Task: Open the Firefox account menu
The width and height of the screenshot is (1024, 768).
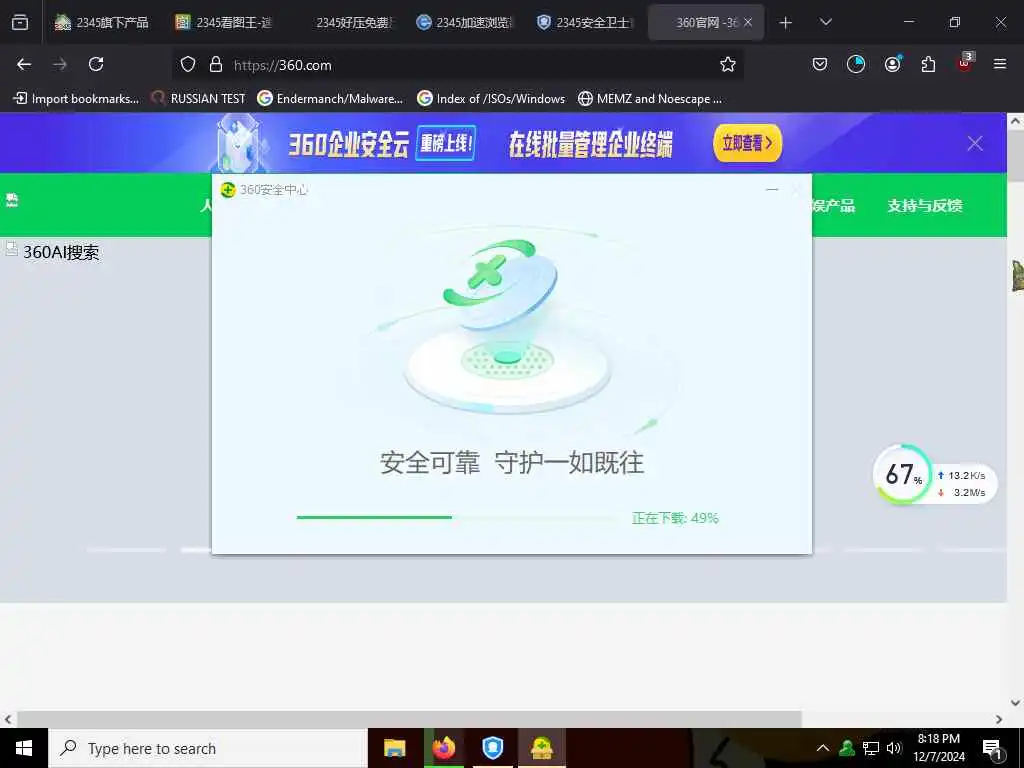Action: tap(892, 64)
